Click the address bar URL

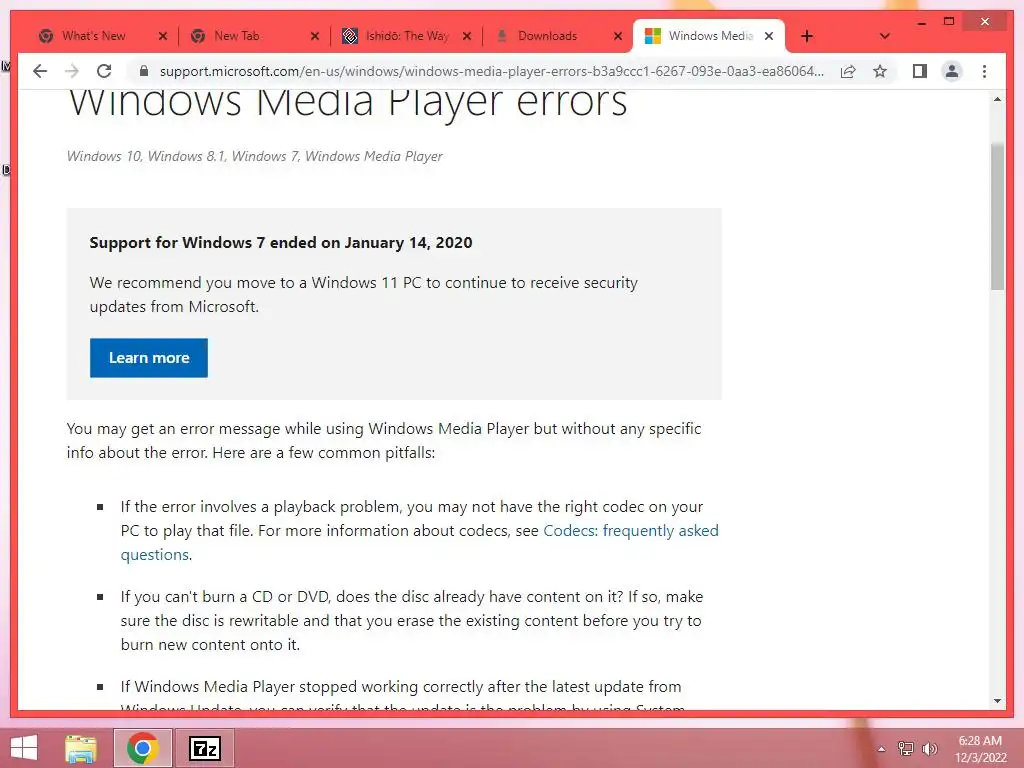[x=491, y=71]
